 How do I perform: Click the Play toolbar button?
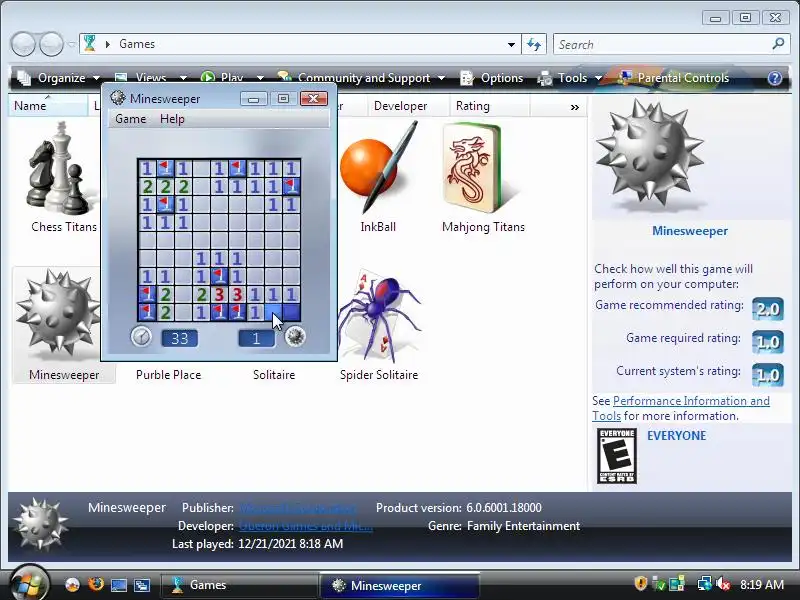[222, 78]
